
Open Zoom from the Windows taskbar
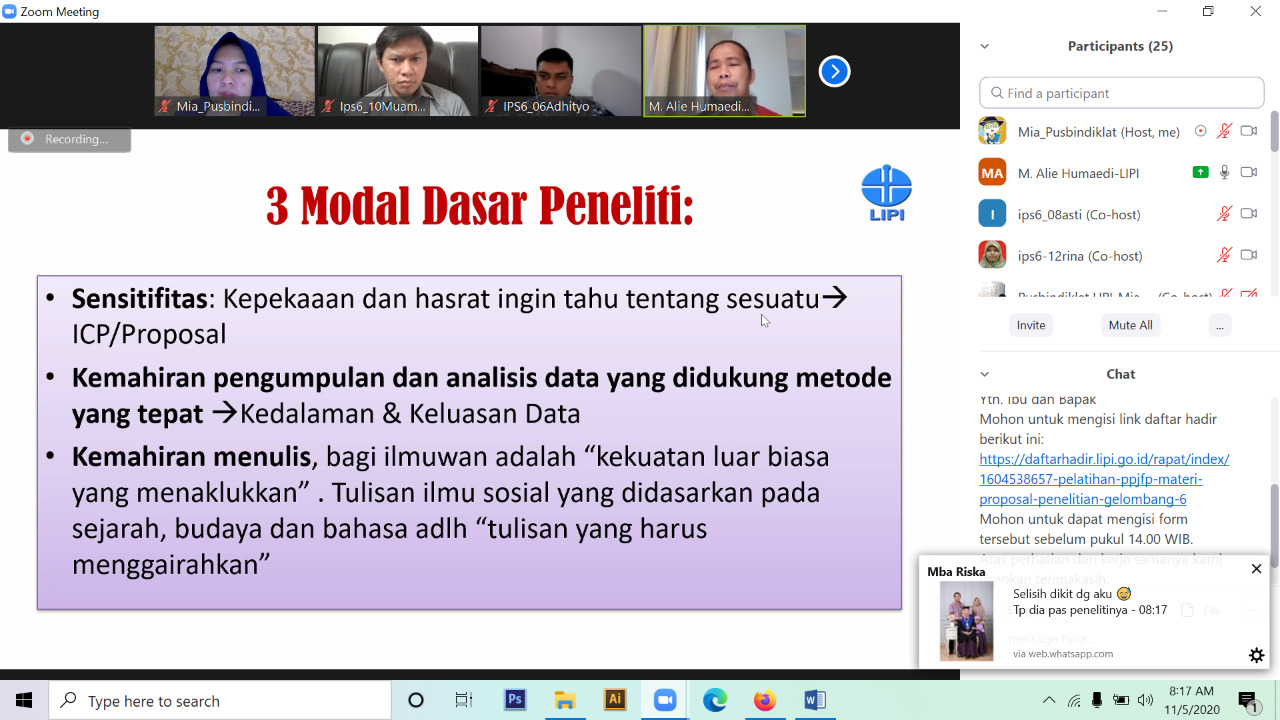point(665,700)
